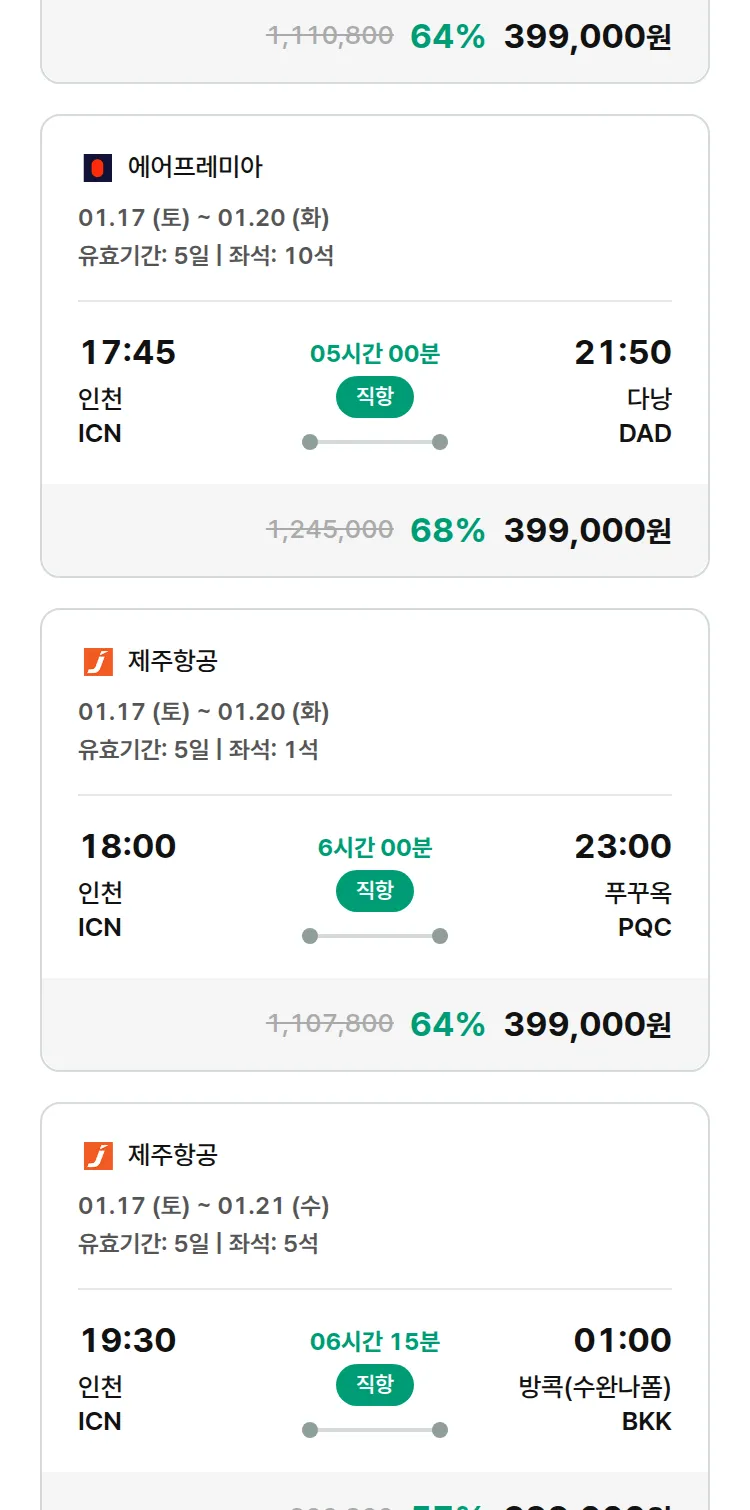The height and width of the screenshot is (1510, 750).
Task: Click the 399,000원 price at the top card
Action: [x=587, y=37]
